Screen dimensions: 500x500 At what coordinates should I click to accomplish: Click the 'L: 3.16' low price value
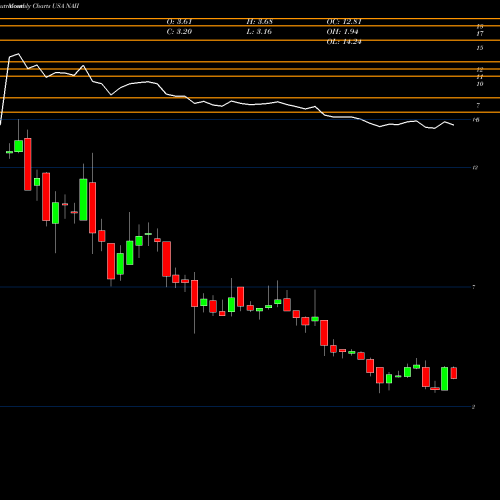259,32
